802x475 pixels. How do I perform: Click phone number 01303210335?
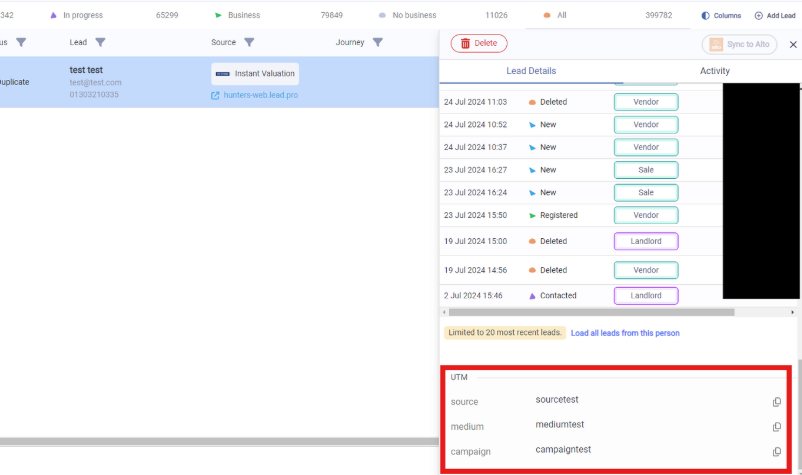pos(94,95)
